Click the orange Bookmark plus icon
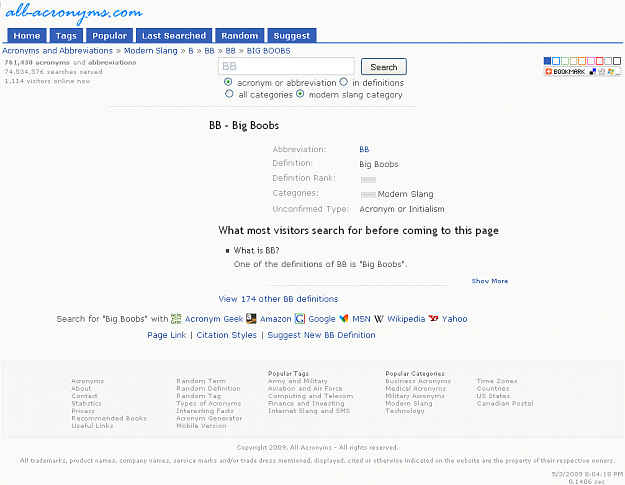 coord(548,71)
